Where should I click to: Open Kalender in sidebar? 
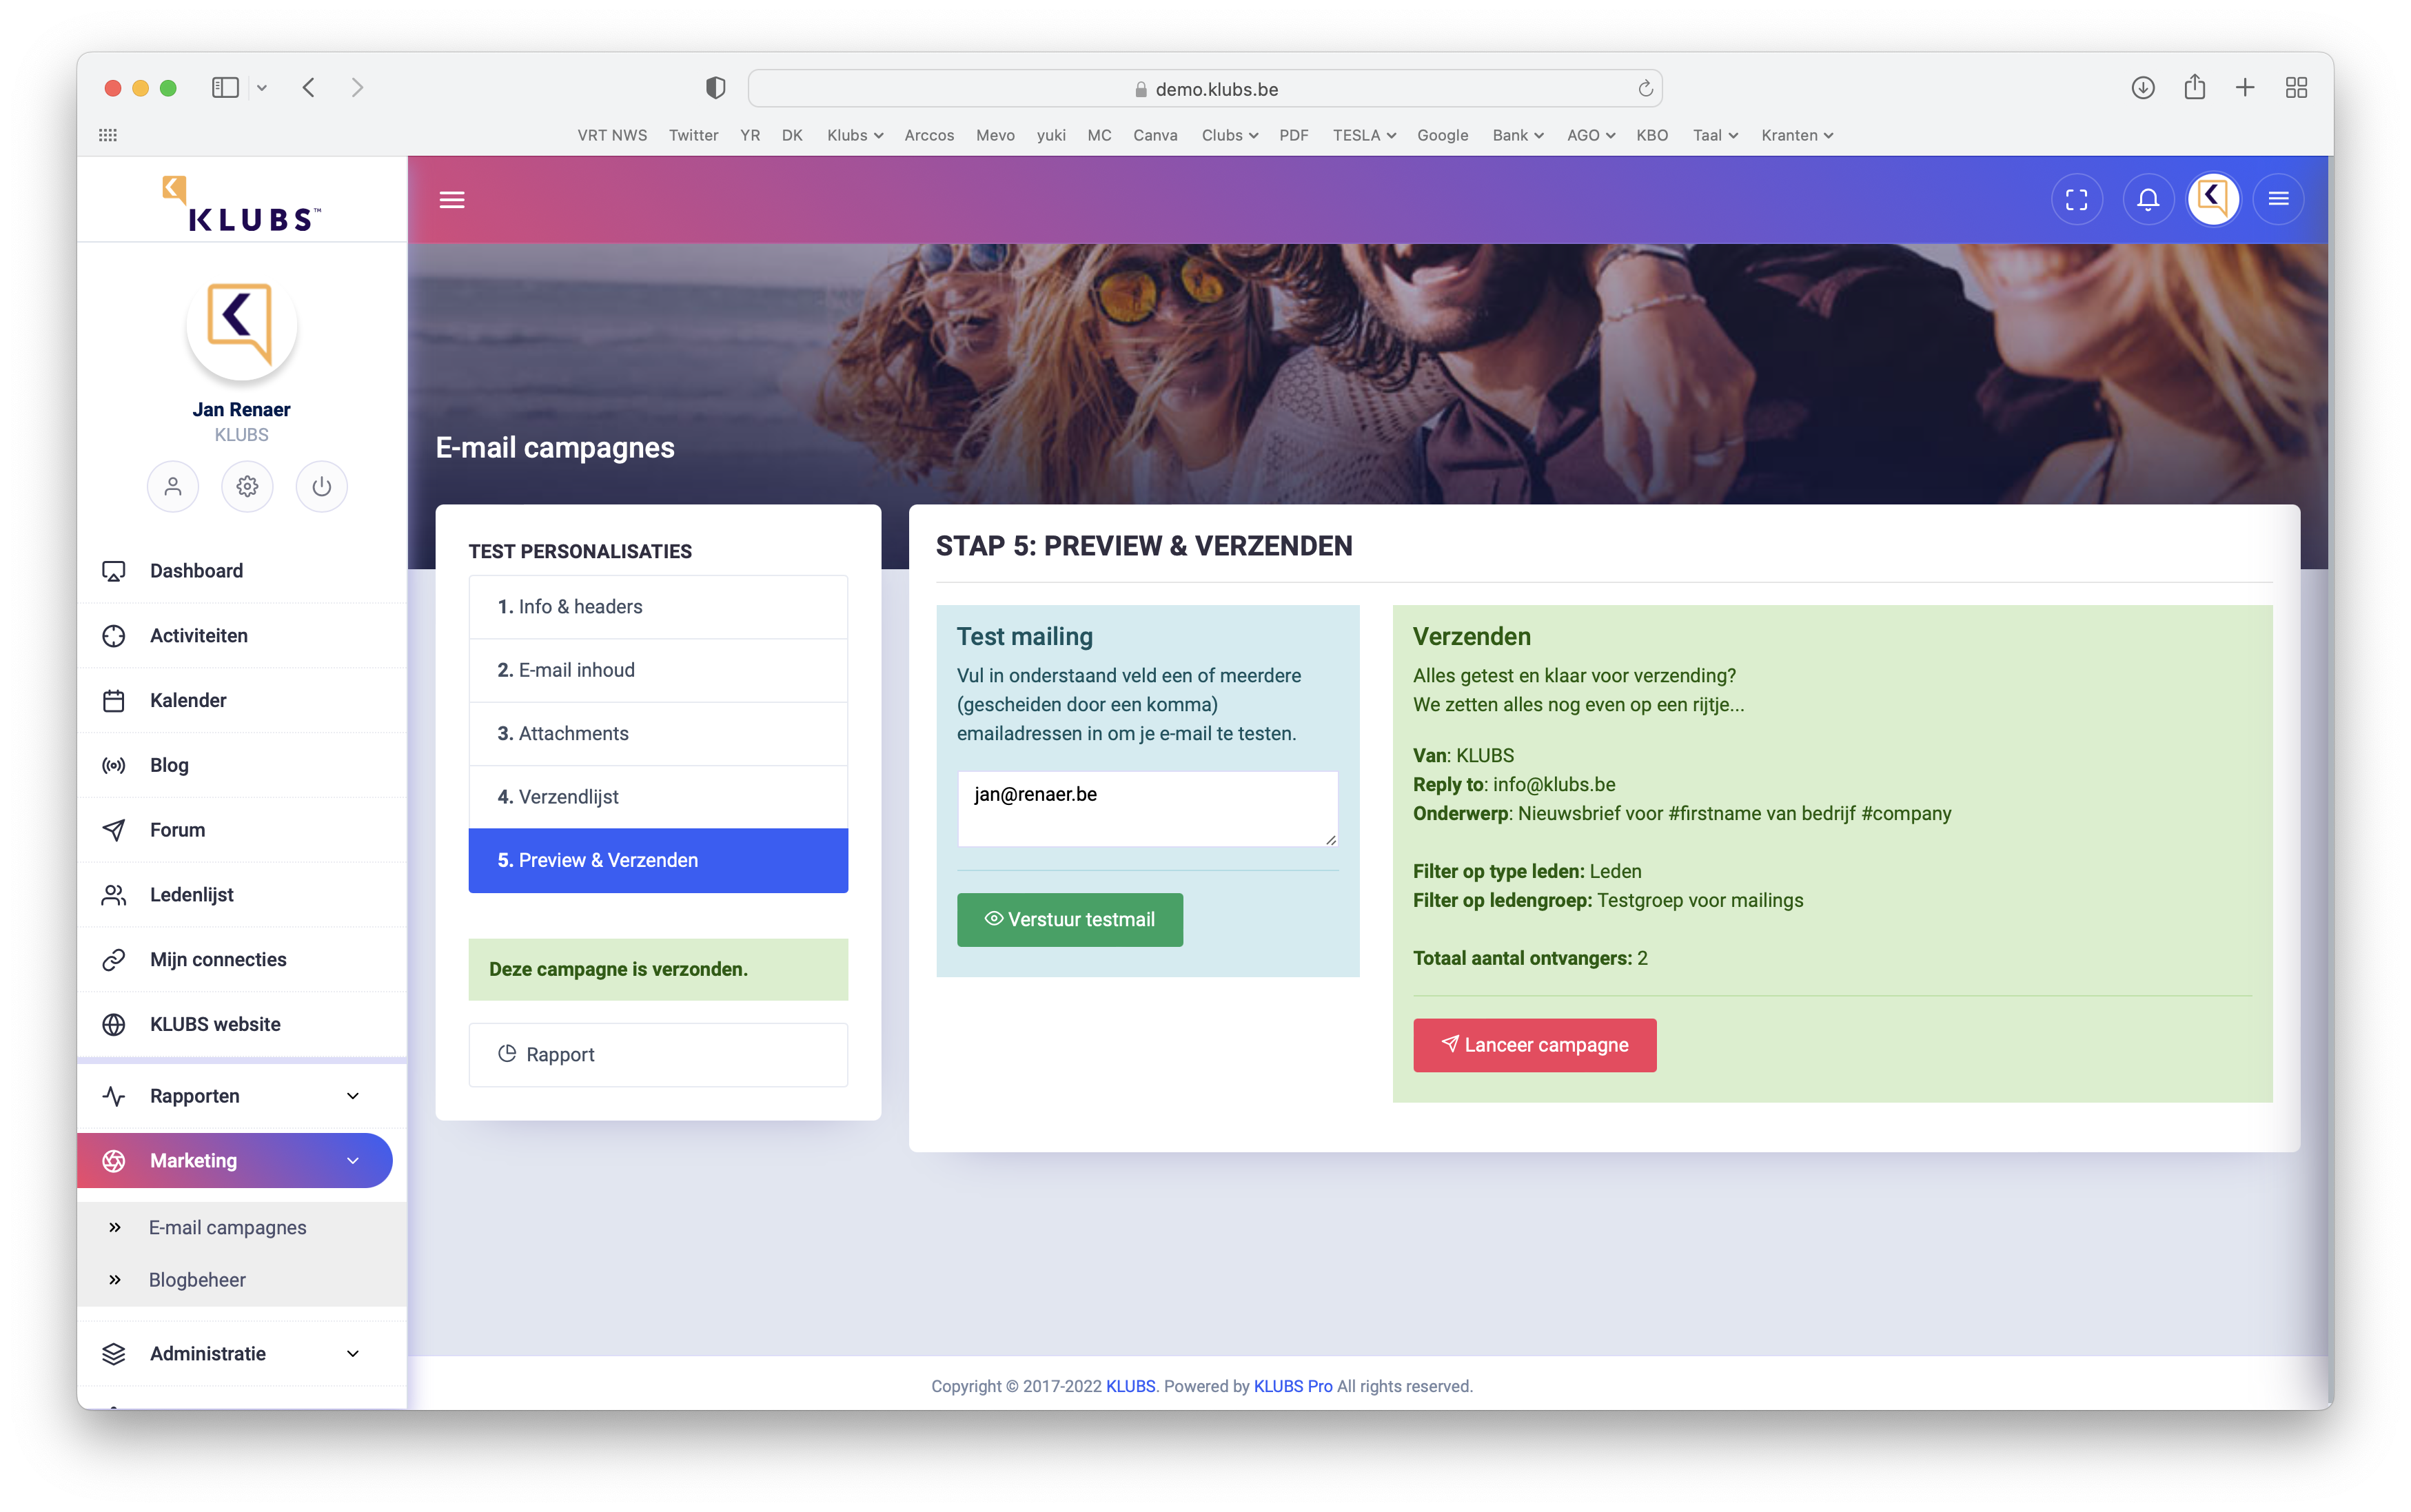[242, 700]
